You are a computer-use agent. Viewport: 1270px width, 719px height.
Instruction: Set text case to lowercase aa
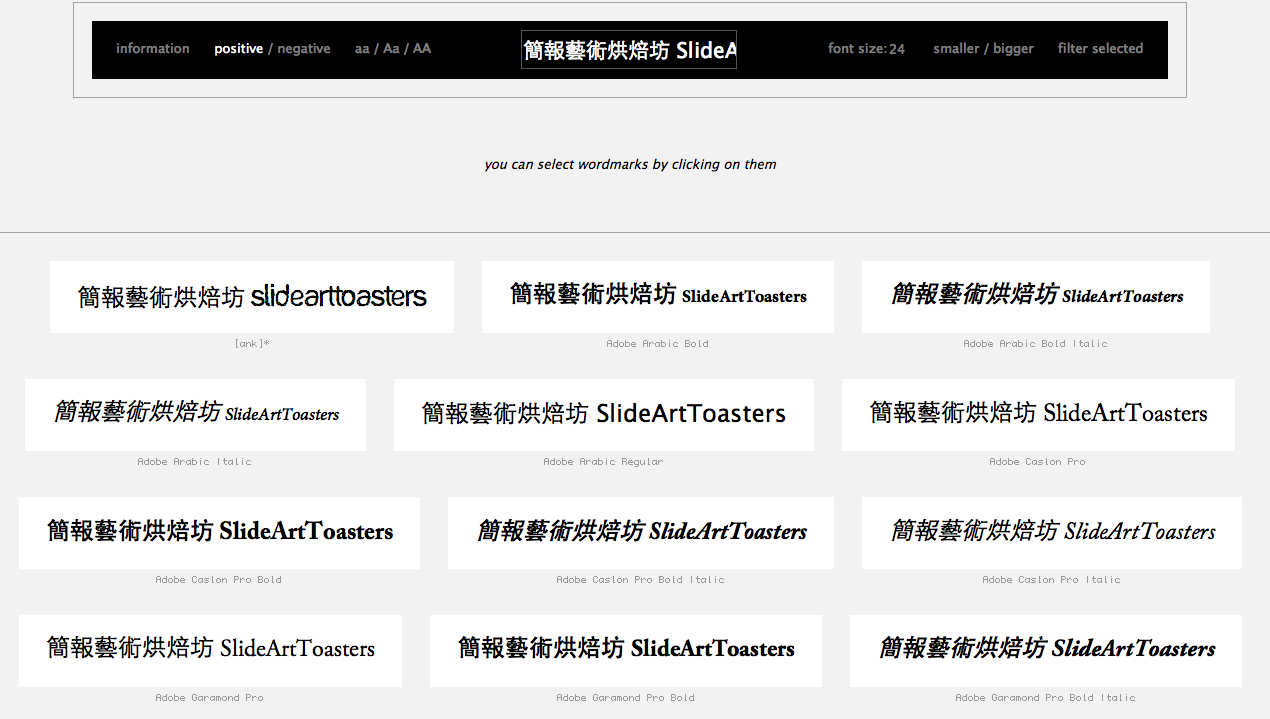362,49
